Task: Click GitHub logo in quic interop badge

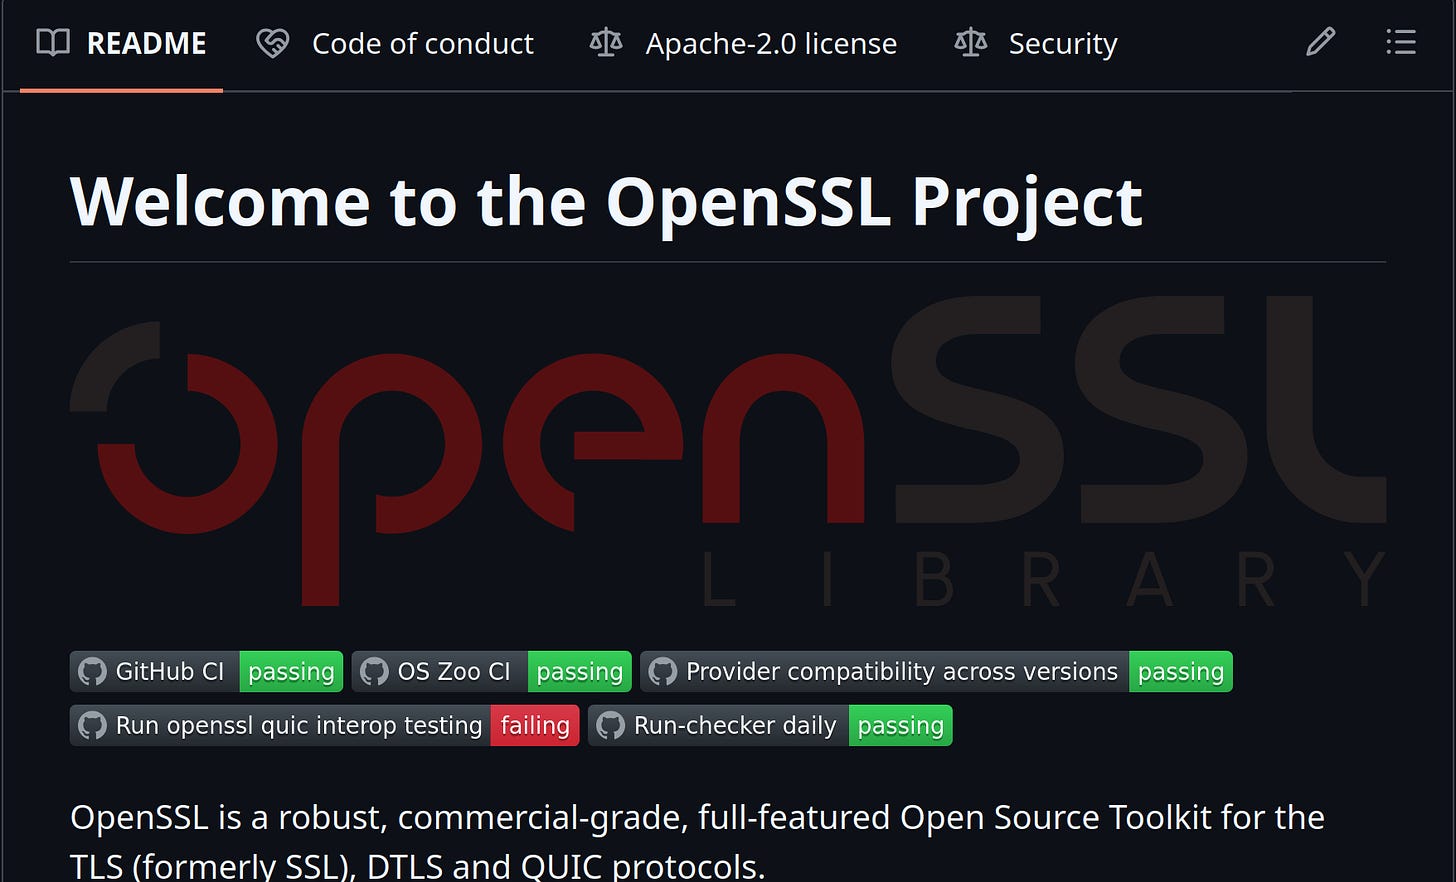Action: pyautogui.click(x=92, y=725)
